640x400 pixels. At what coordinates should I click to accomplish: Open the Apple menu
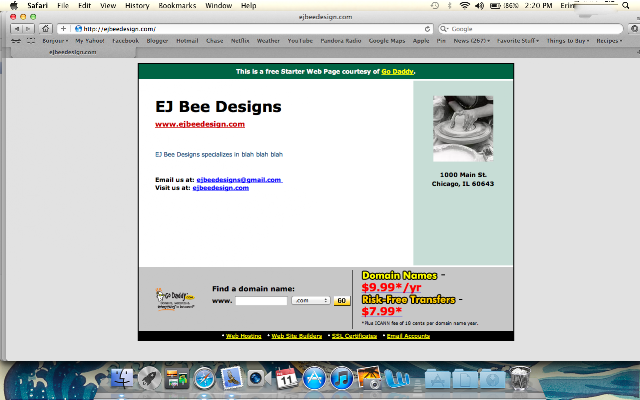(14, 5)
